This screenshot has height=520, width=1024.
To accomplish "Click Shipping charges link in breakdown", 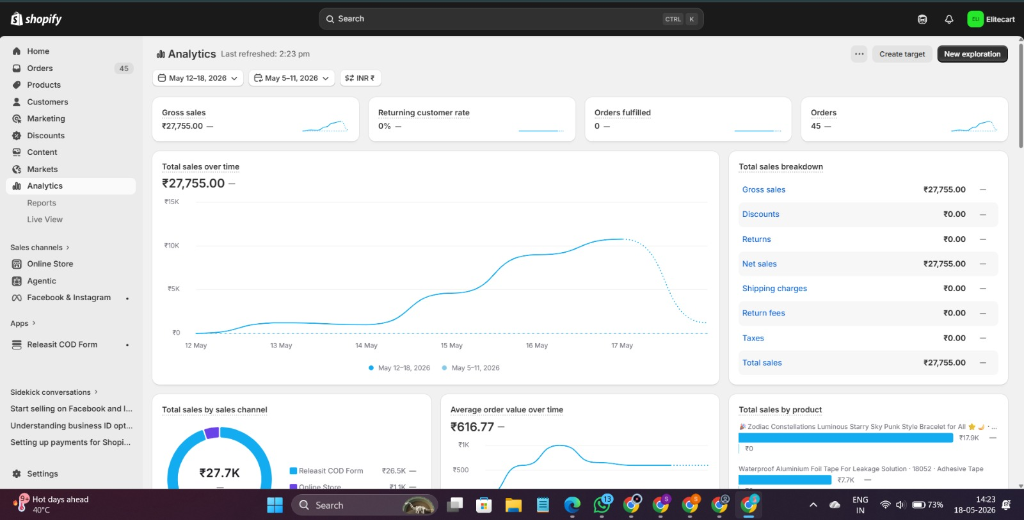I will coord(774,288).
